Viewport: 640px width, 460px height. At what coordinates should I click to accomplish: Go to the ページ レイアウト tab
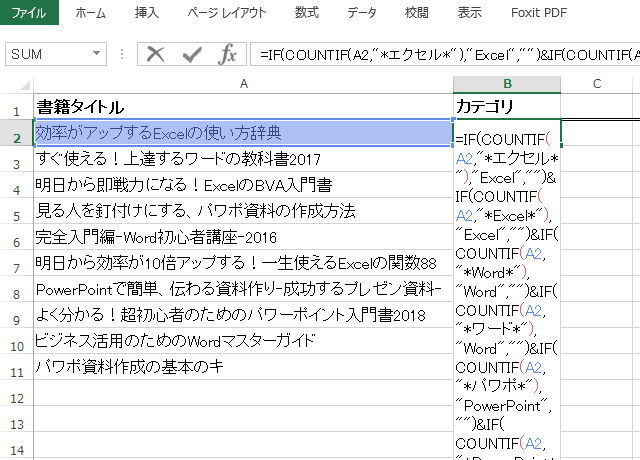(228, 13)
